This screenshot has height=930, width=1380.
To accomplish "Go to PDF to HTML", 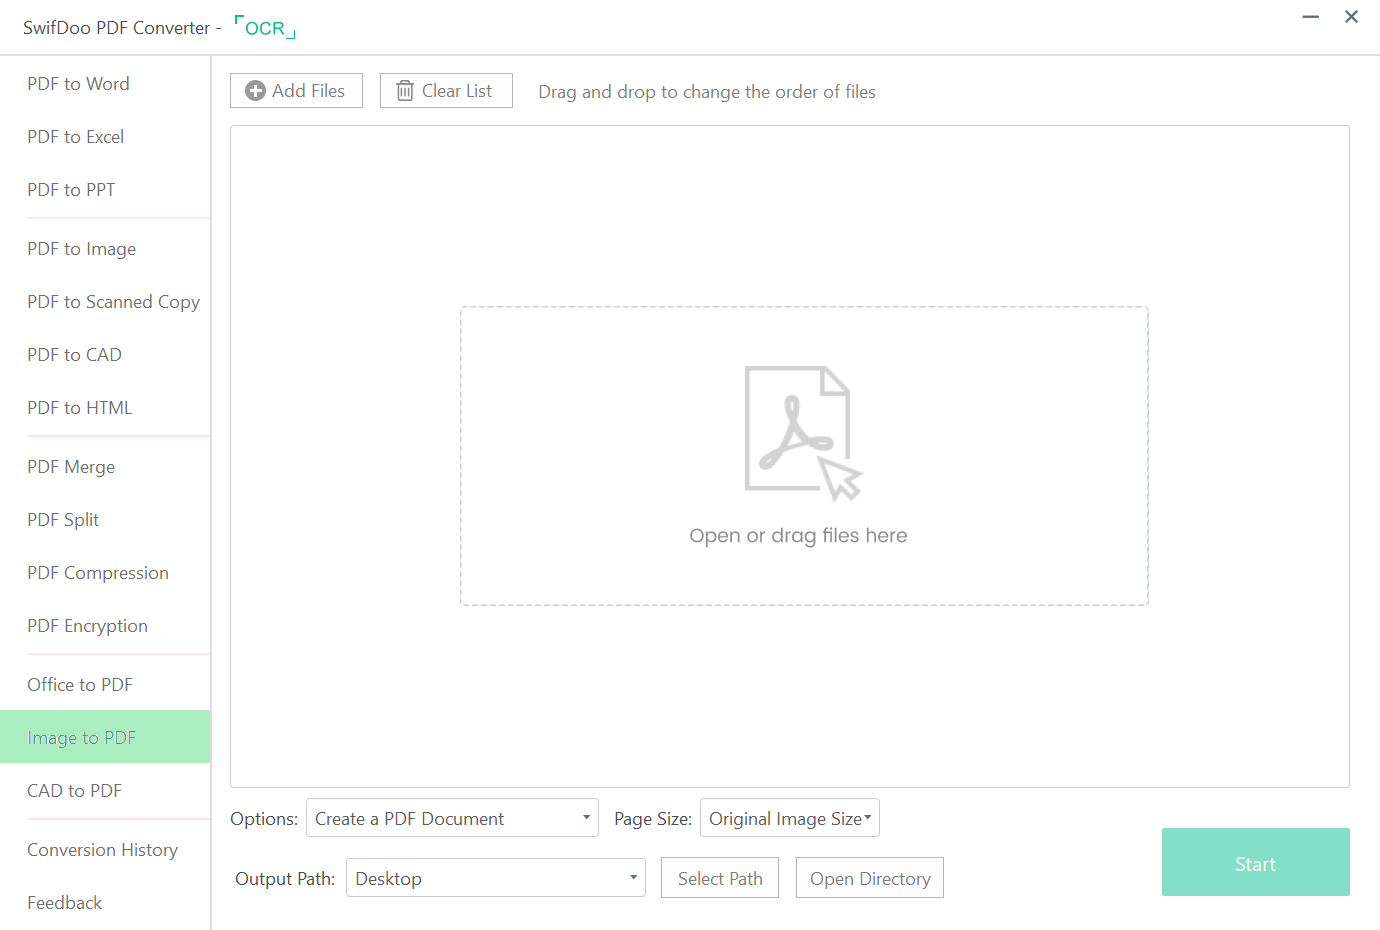I will coord(105,408).
